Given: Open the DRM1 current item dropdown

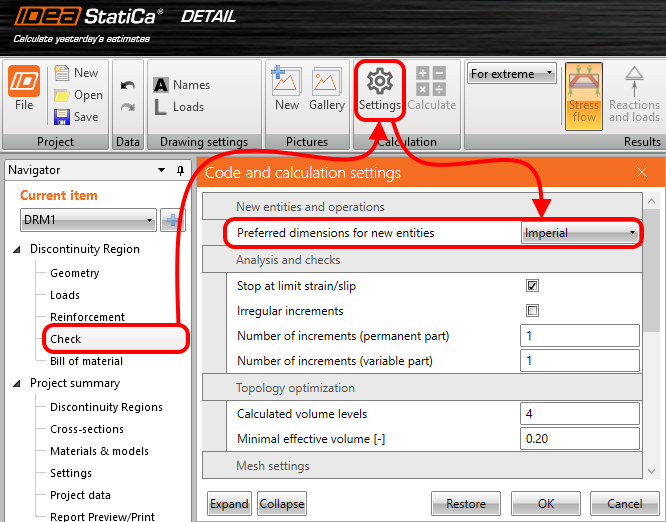Looking at the screenshot, I should coord(88,220).
